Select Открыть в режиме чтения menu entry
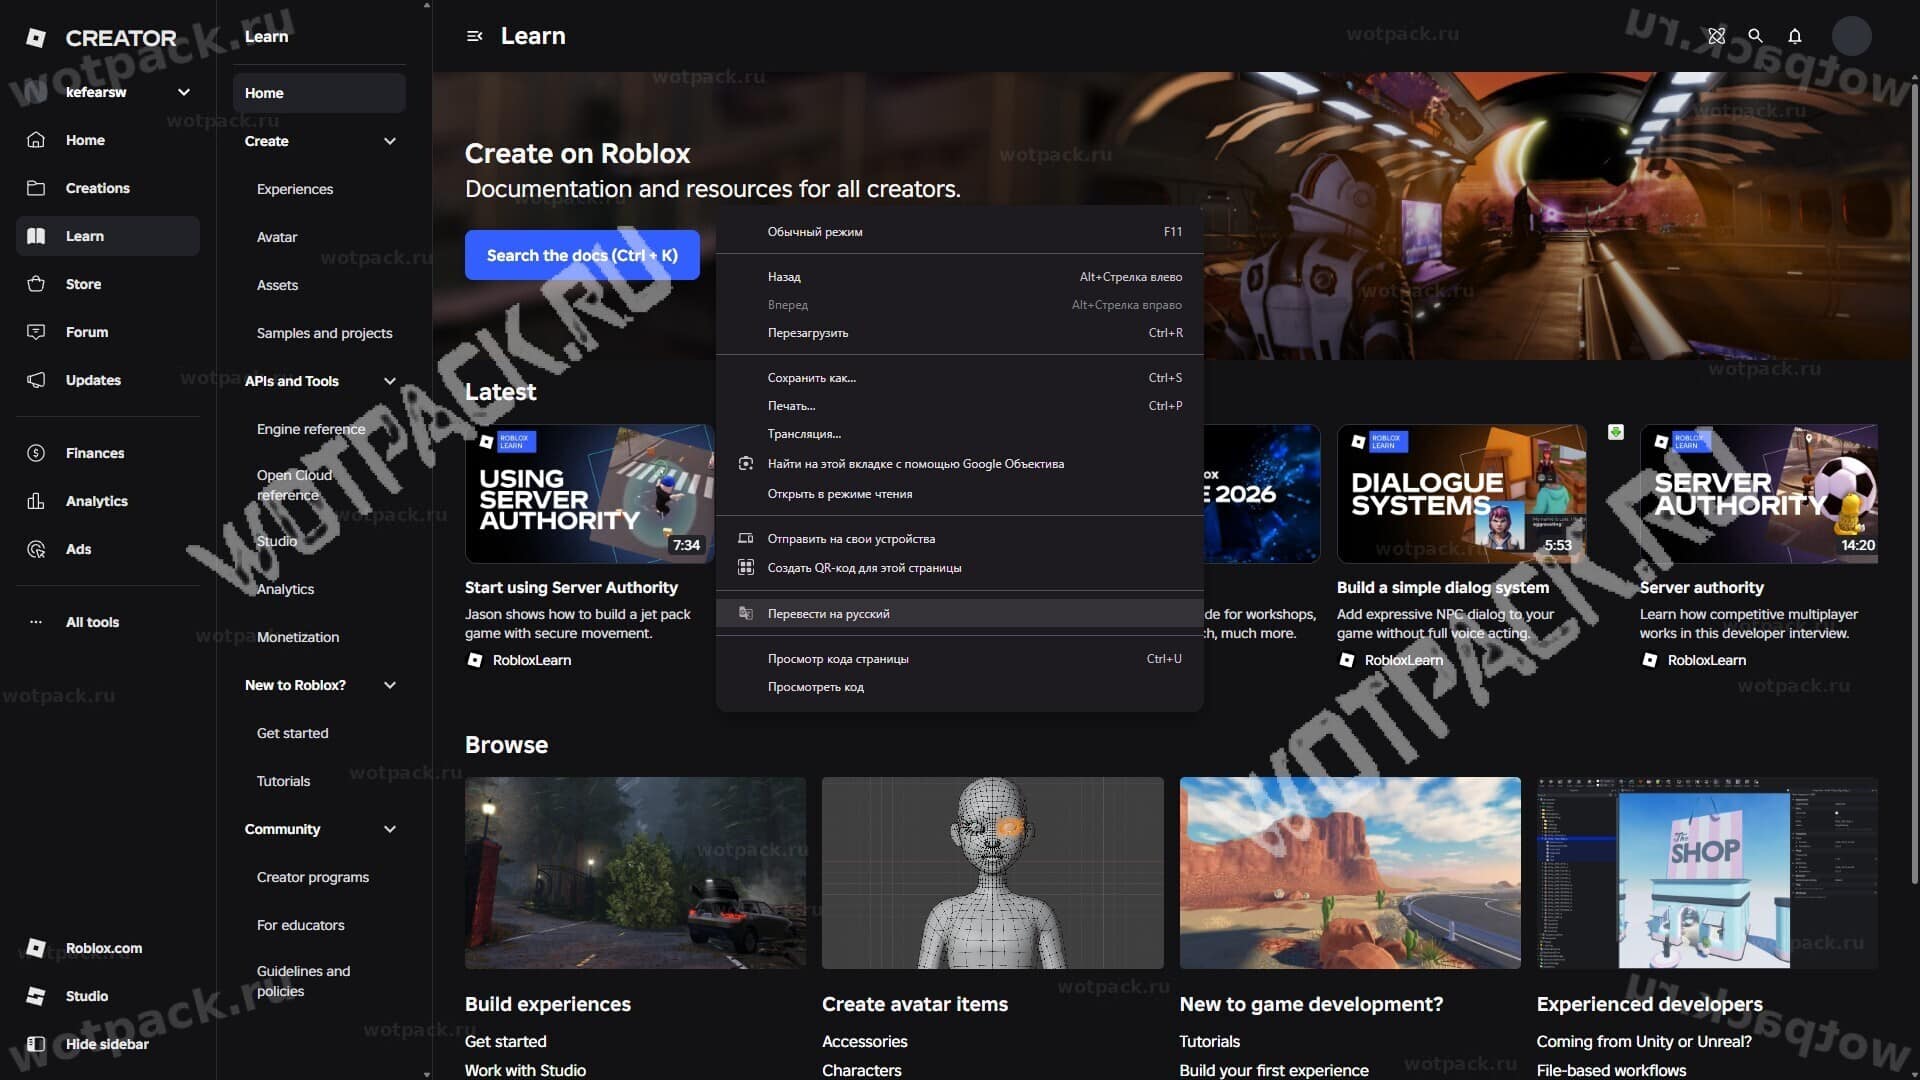1920x1080 pixels. [960, 494]
